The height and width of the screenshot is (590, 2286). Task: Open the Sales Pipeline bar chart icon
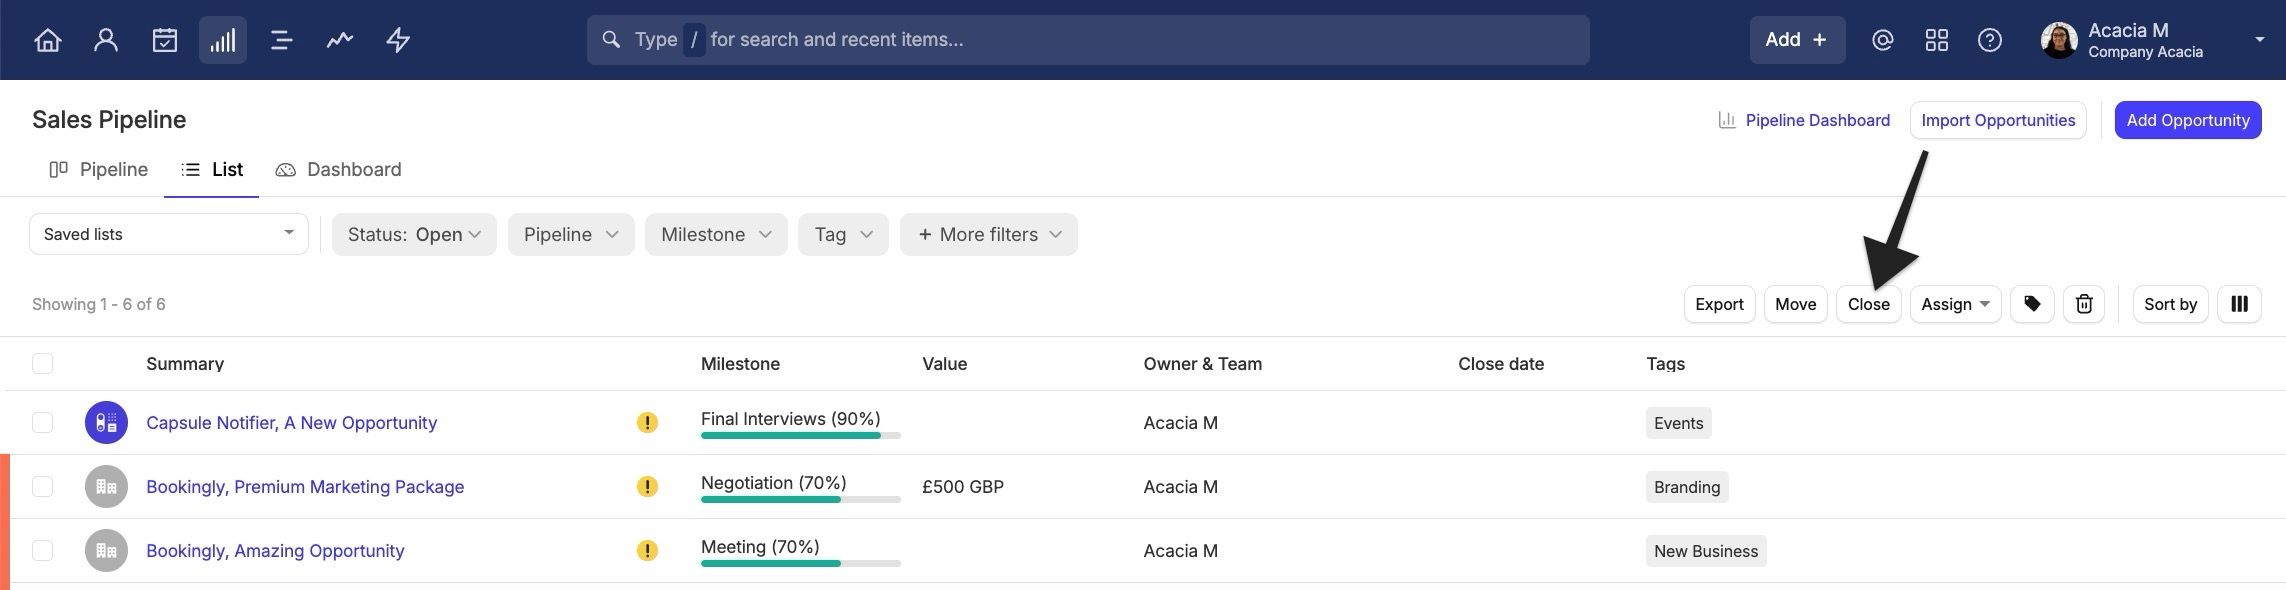coord(222,40)
